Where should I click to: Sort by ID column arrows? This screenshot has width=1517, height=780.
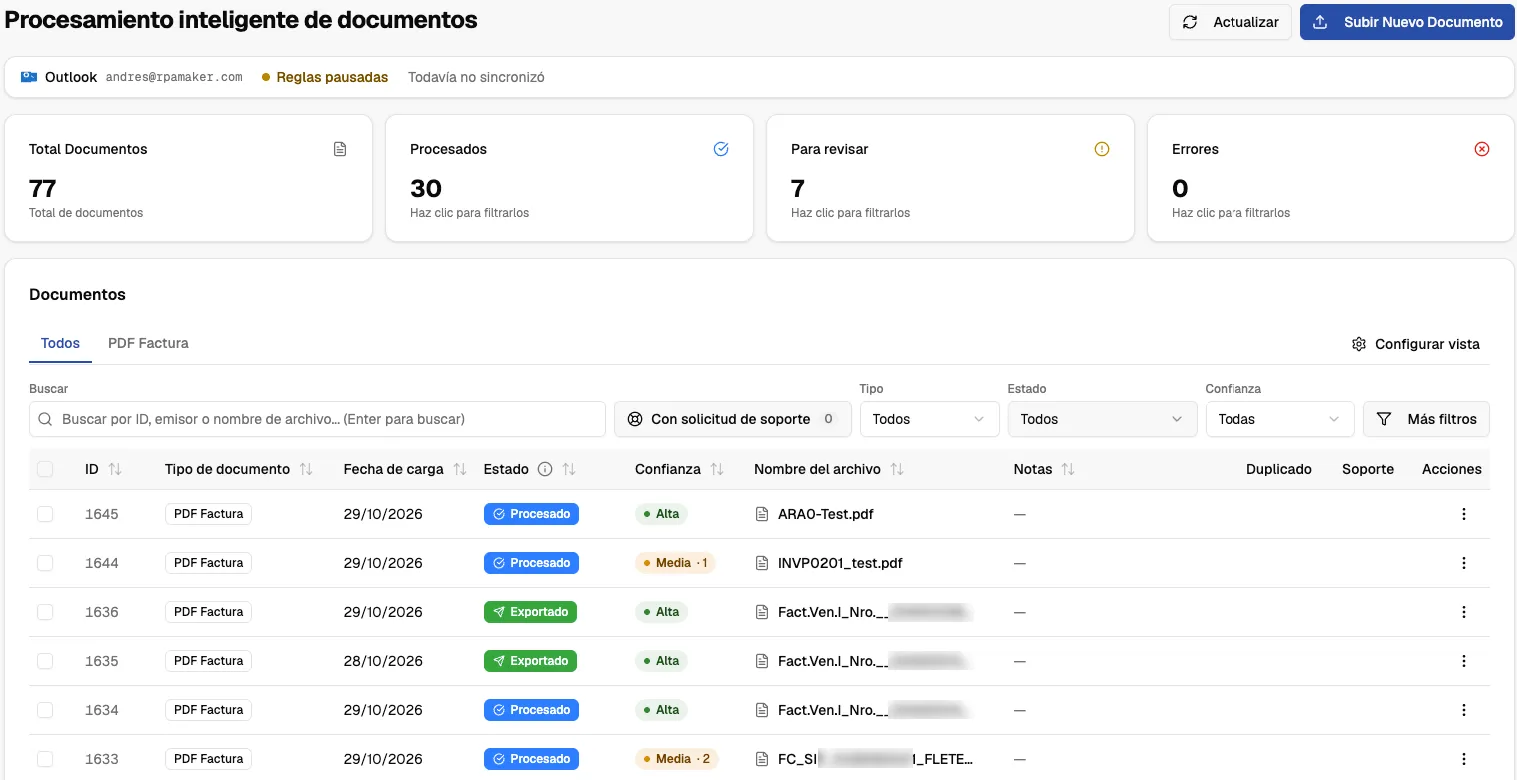[115, 469]
